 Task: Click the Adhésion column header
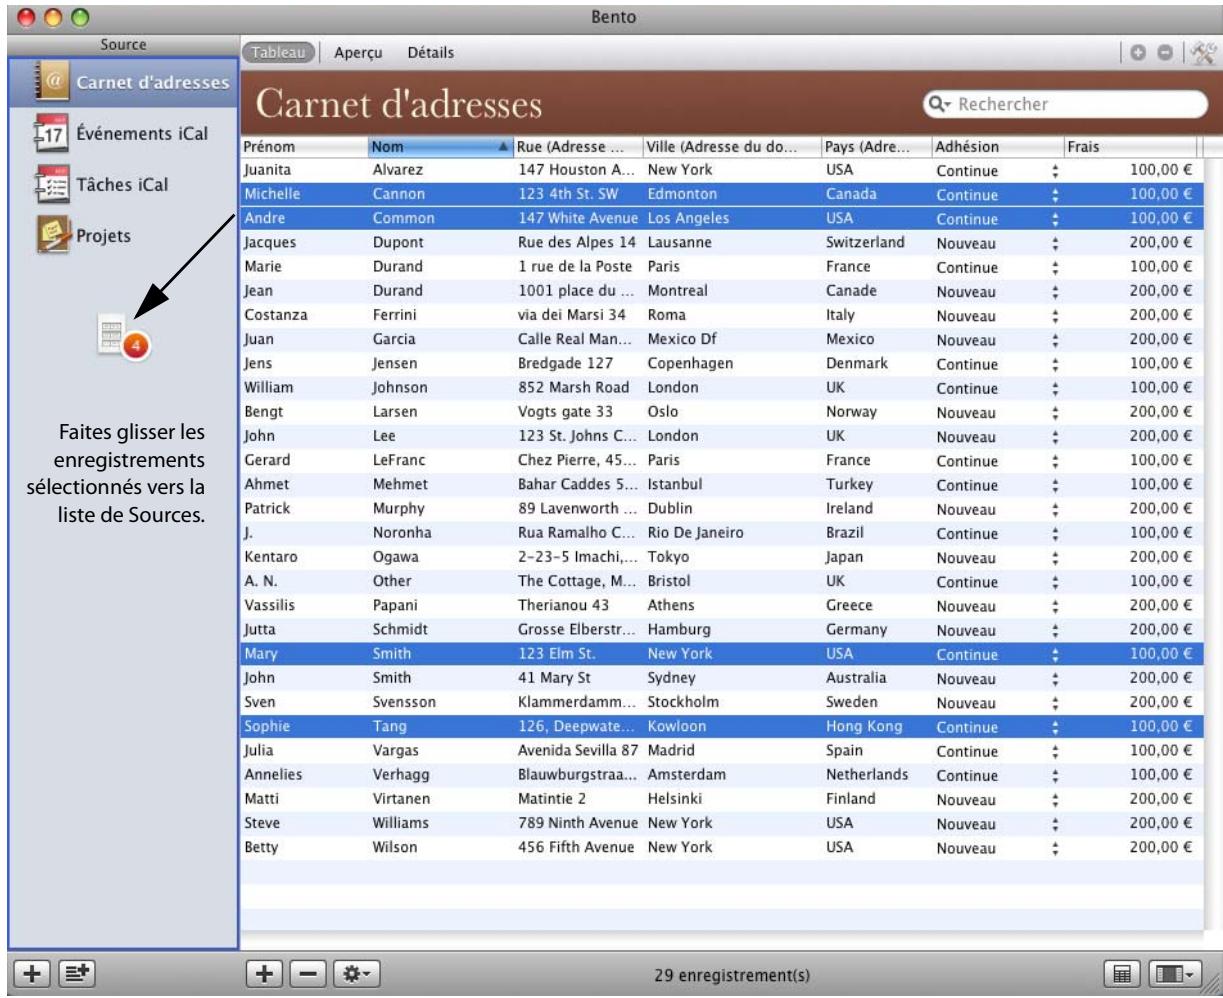(995, 147)
